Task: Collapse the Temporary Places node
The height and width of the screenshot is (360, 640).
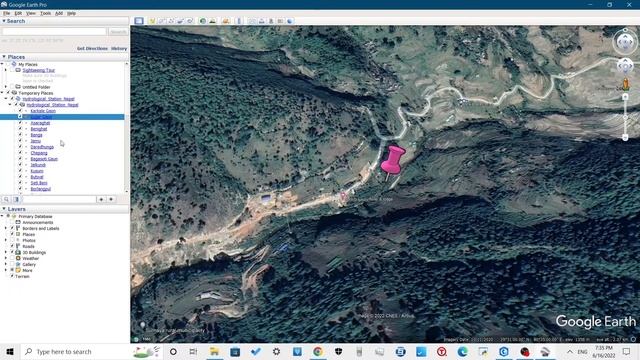Action: [x=2, y=93]
